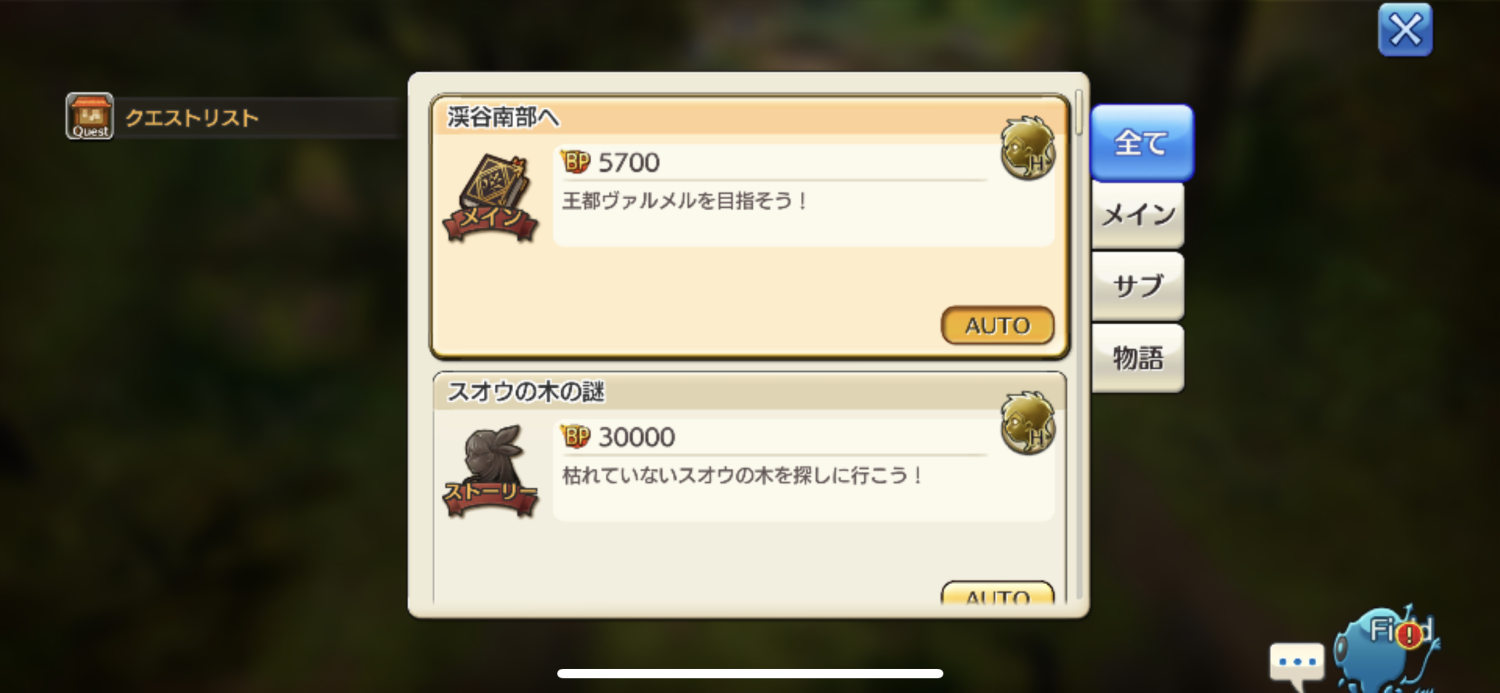1500x693 pixels.
Task: Start AUTO for スオウの木の謎 quest
Action: tap(997, 593)
